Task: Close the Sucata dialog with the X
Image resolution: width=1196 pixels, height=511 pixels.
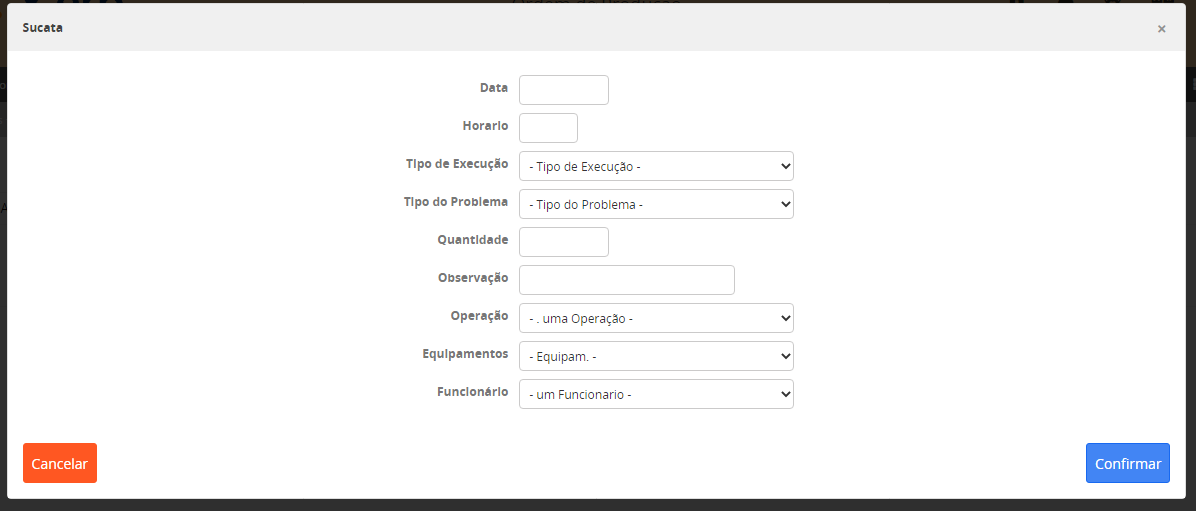Action: [1161, 29]
